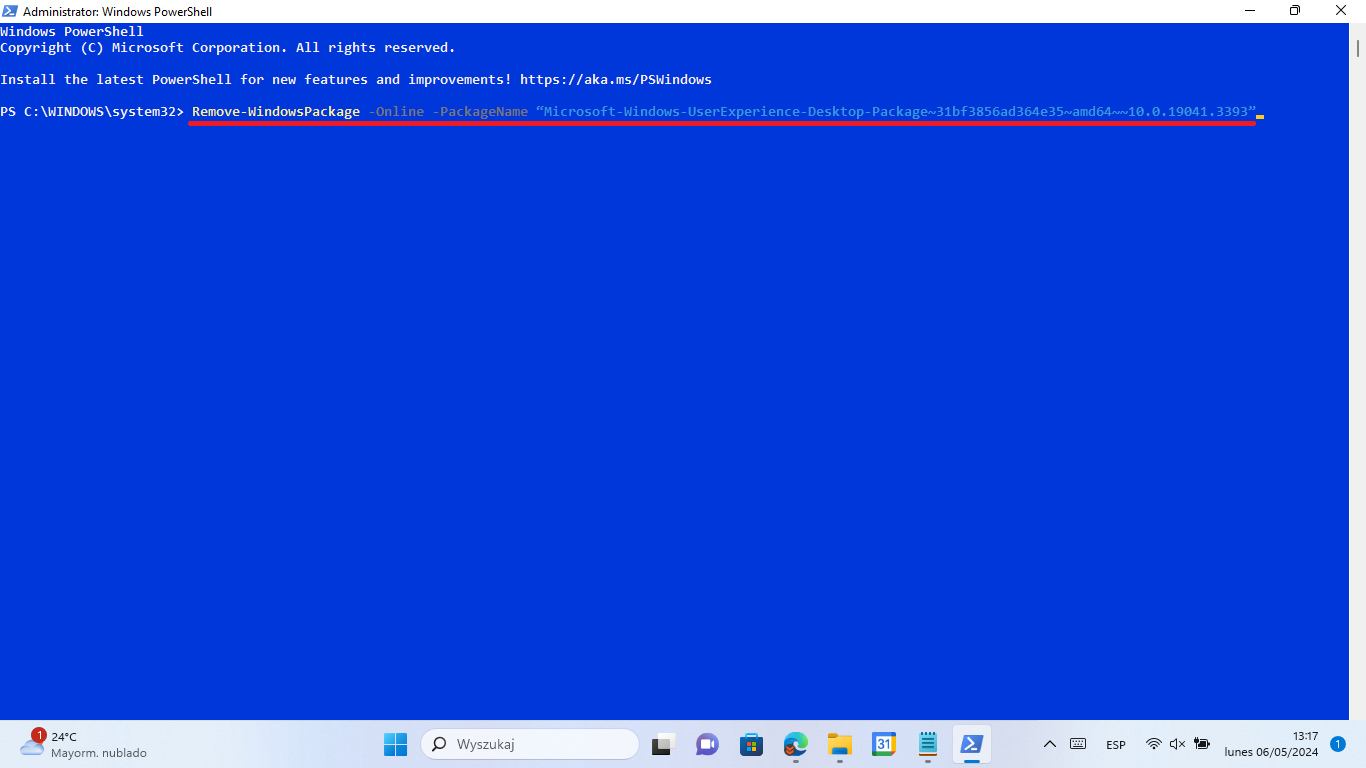
Task: Open the Notepad taskbar icon
Action: (x=927, y=745)
